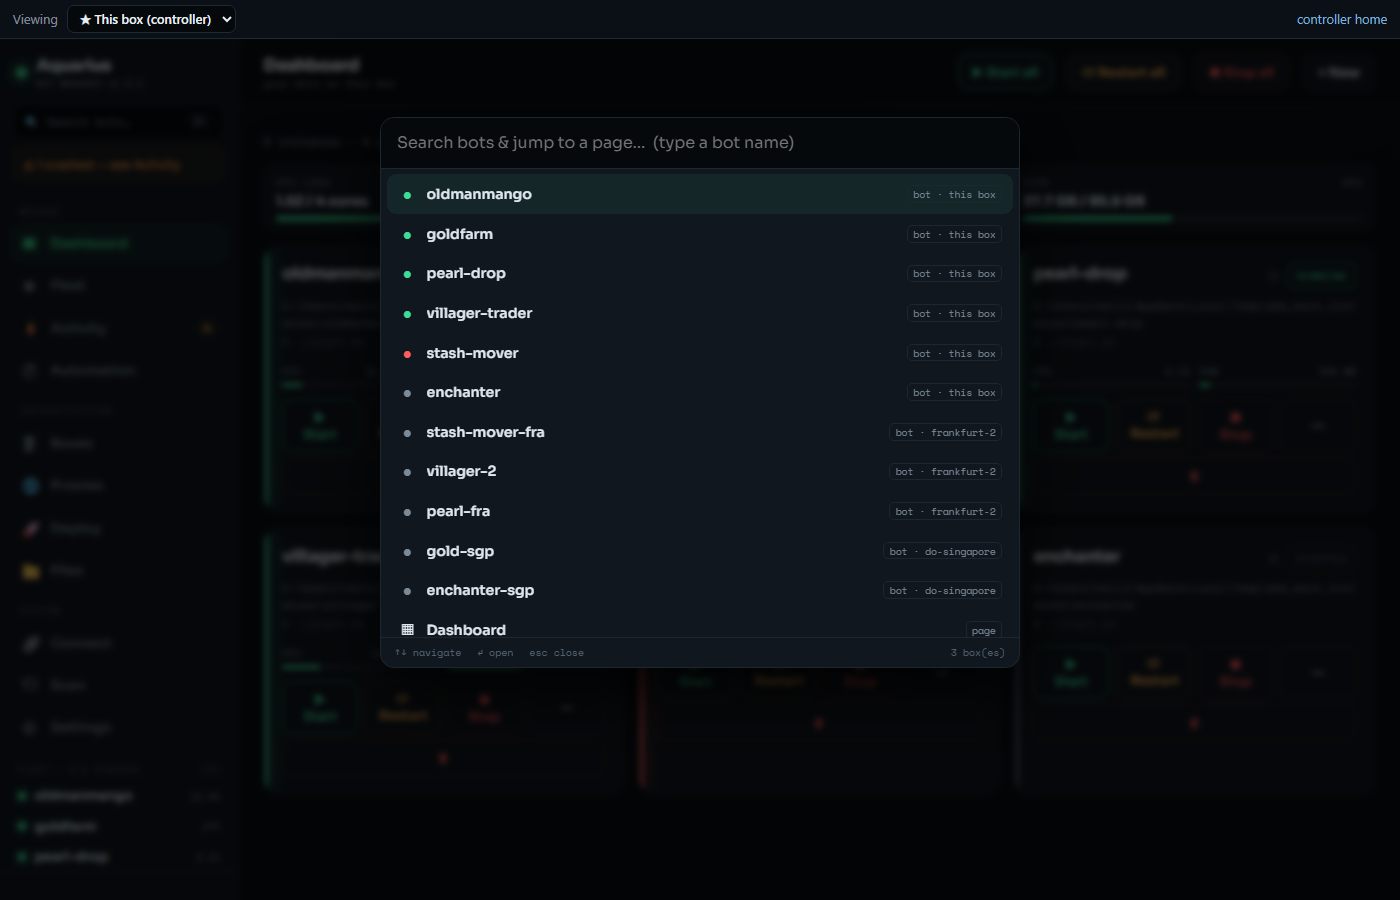Viewport: 1400px width, 900px height.
Task: Select oldmanmango in the bot results
Action: coord(700,194)
